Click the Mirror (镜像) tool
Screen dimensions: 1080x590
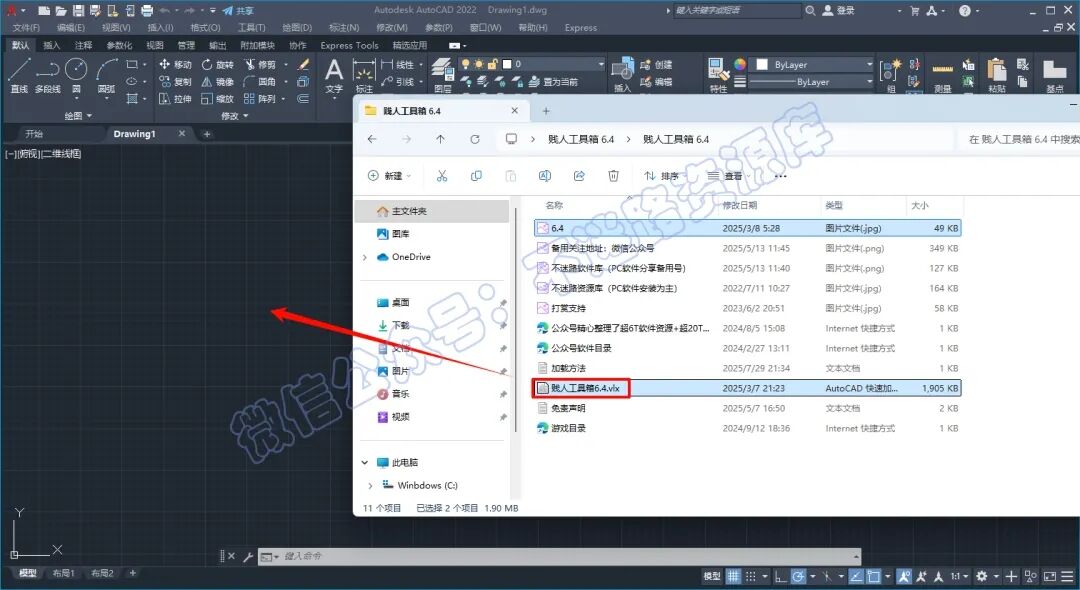(217, 81)
